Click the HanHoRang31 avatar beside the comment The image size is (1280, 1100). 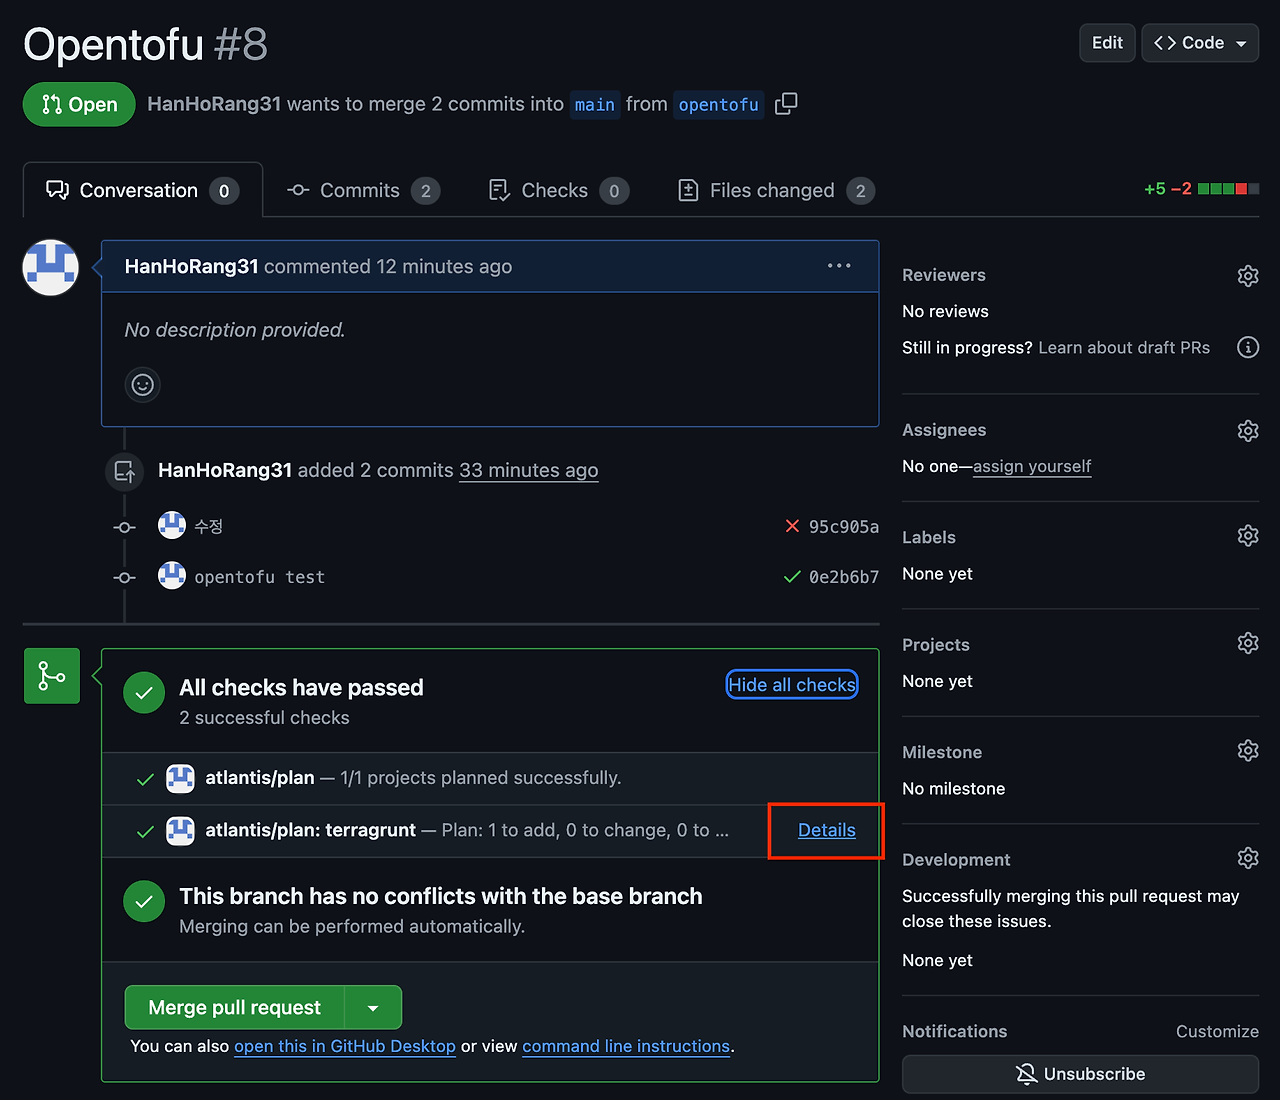pos(50,267)
